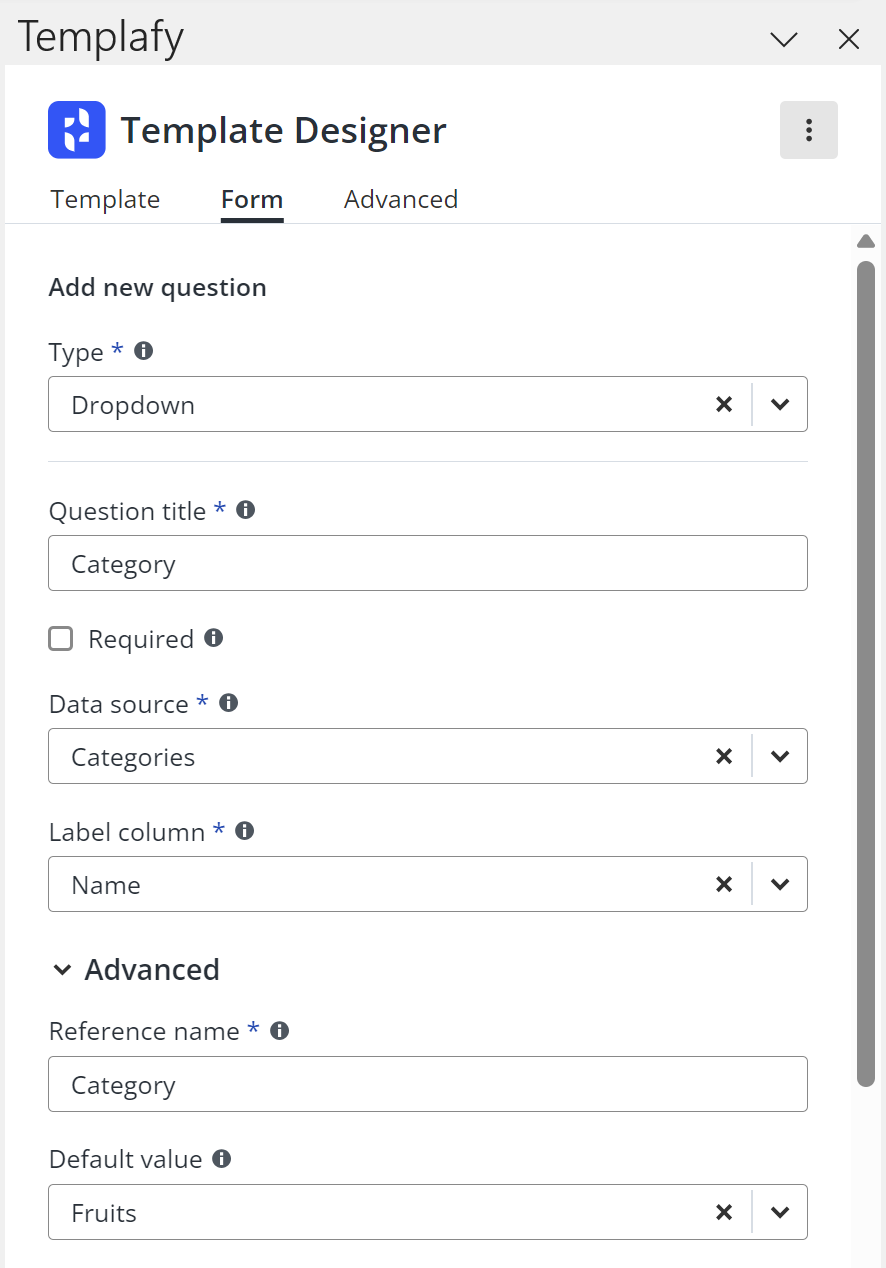Select the Form tab
This screenshot has height=1268, width=886.
pos(252,199)
